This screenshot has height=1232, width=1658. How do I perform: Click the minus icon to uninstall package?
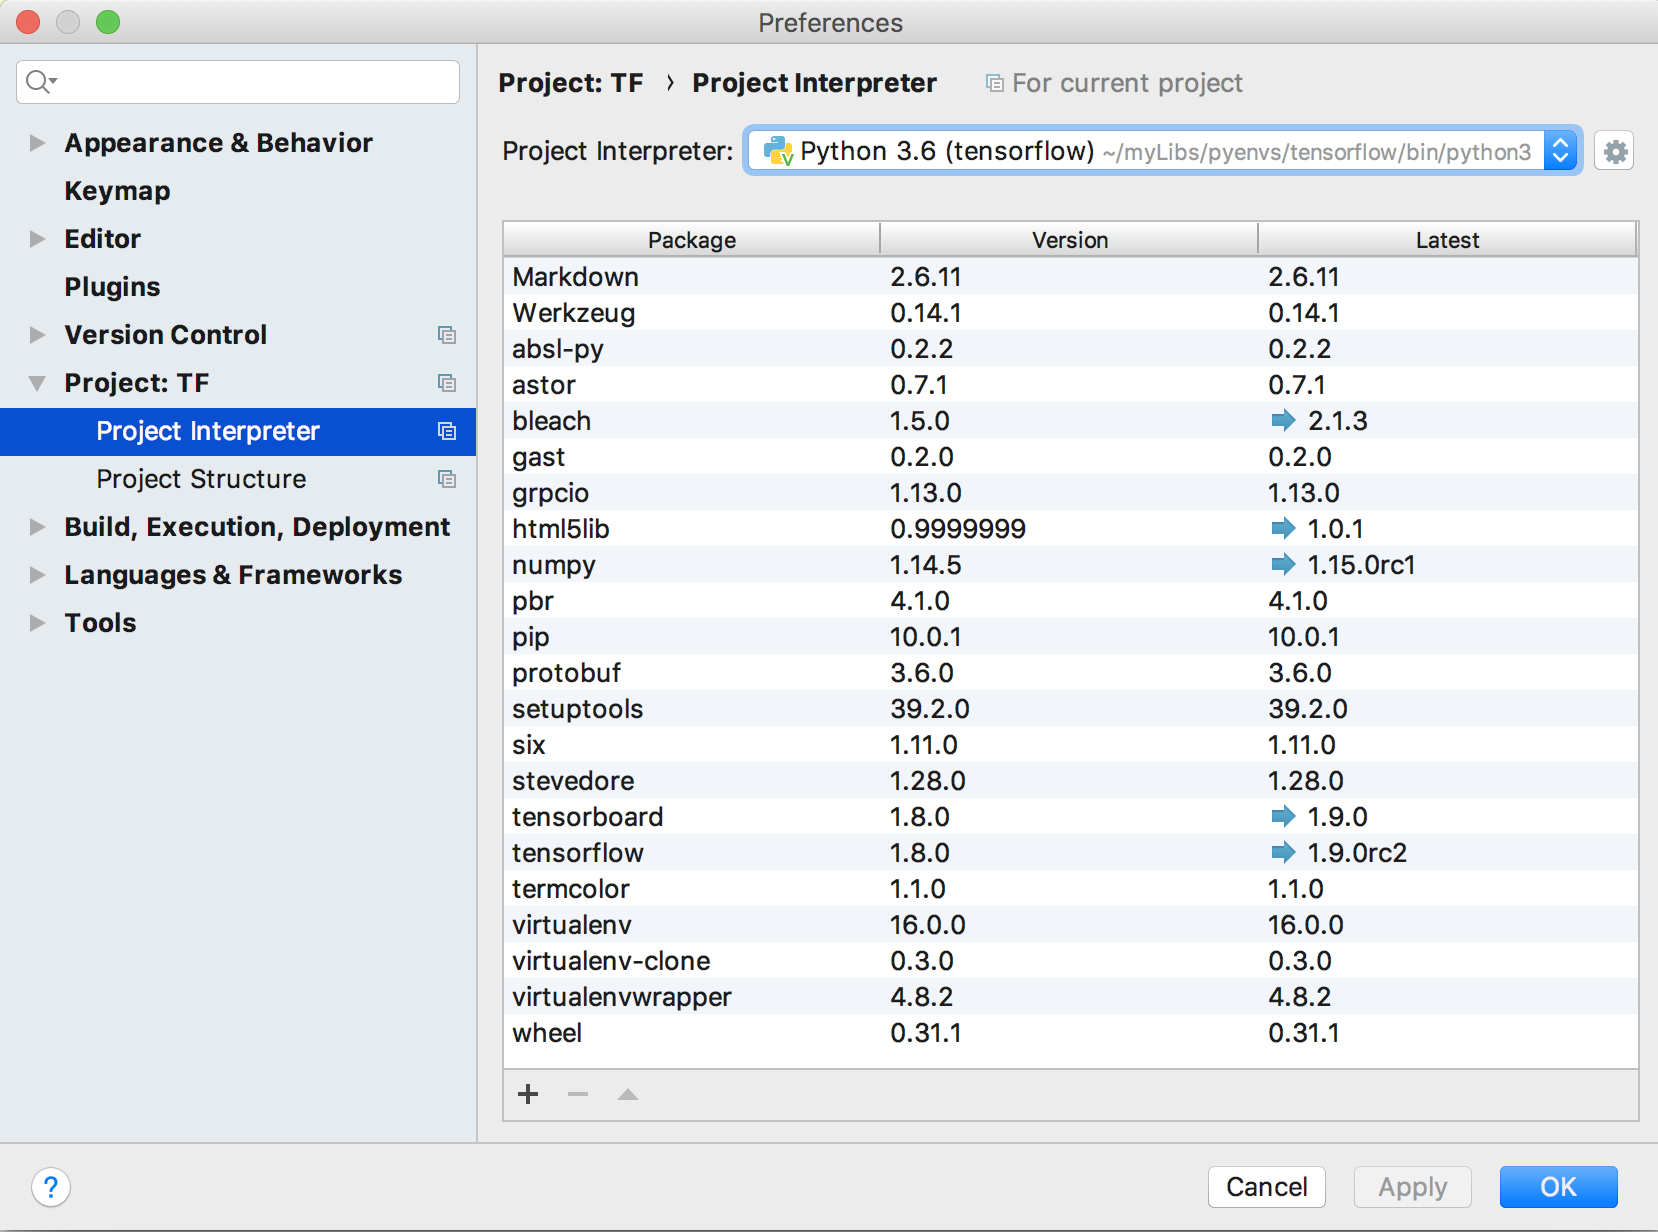tap(578, 1094)
